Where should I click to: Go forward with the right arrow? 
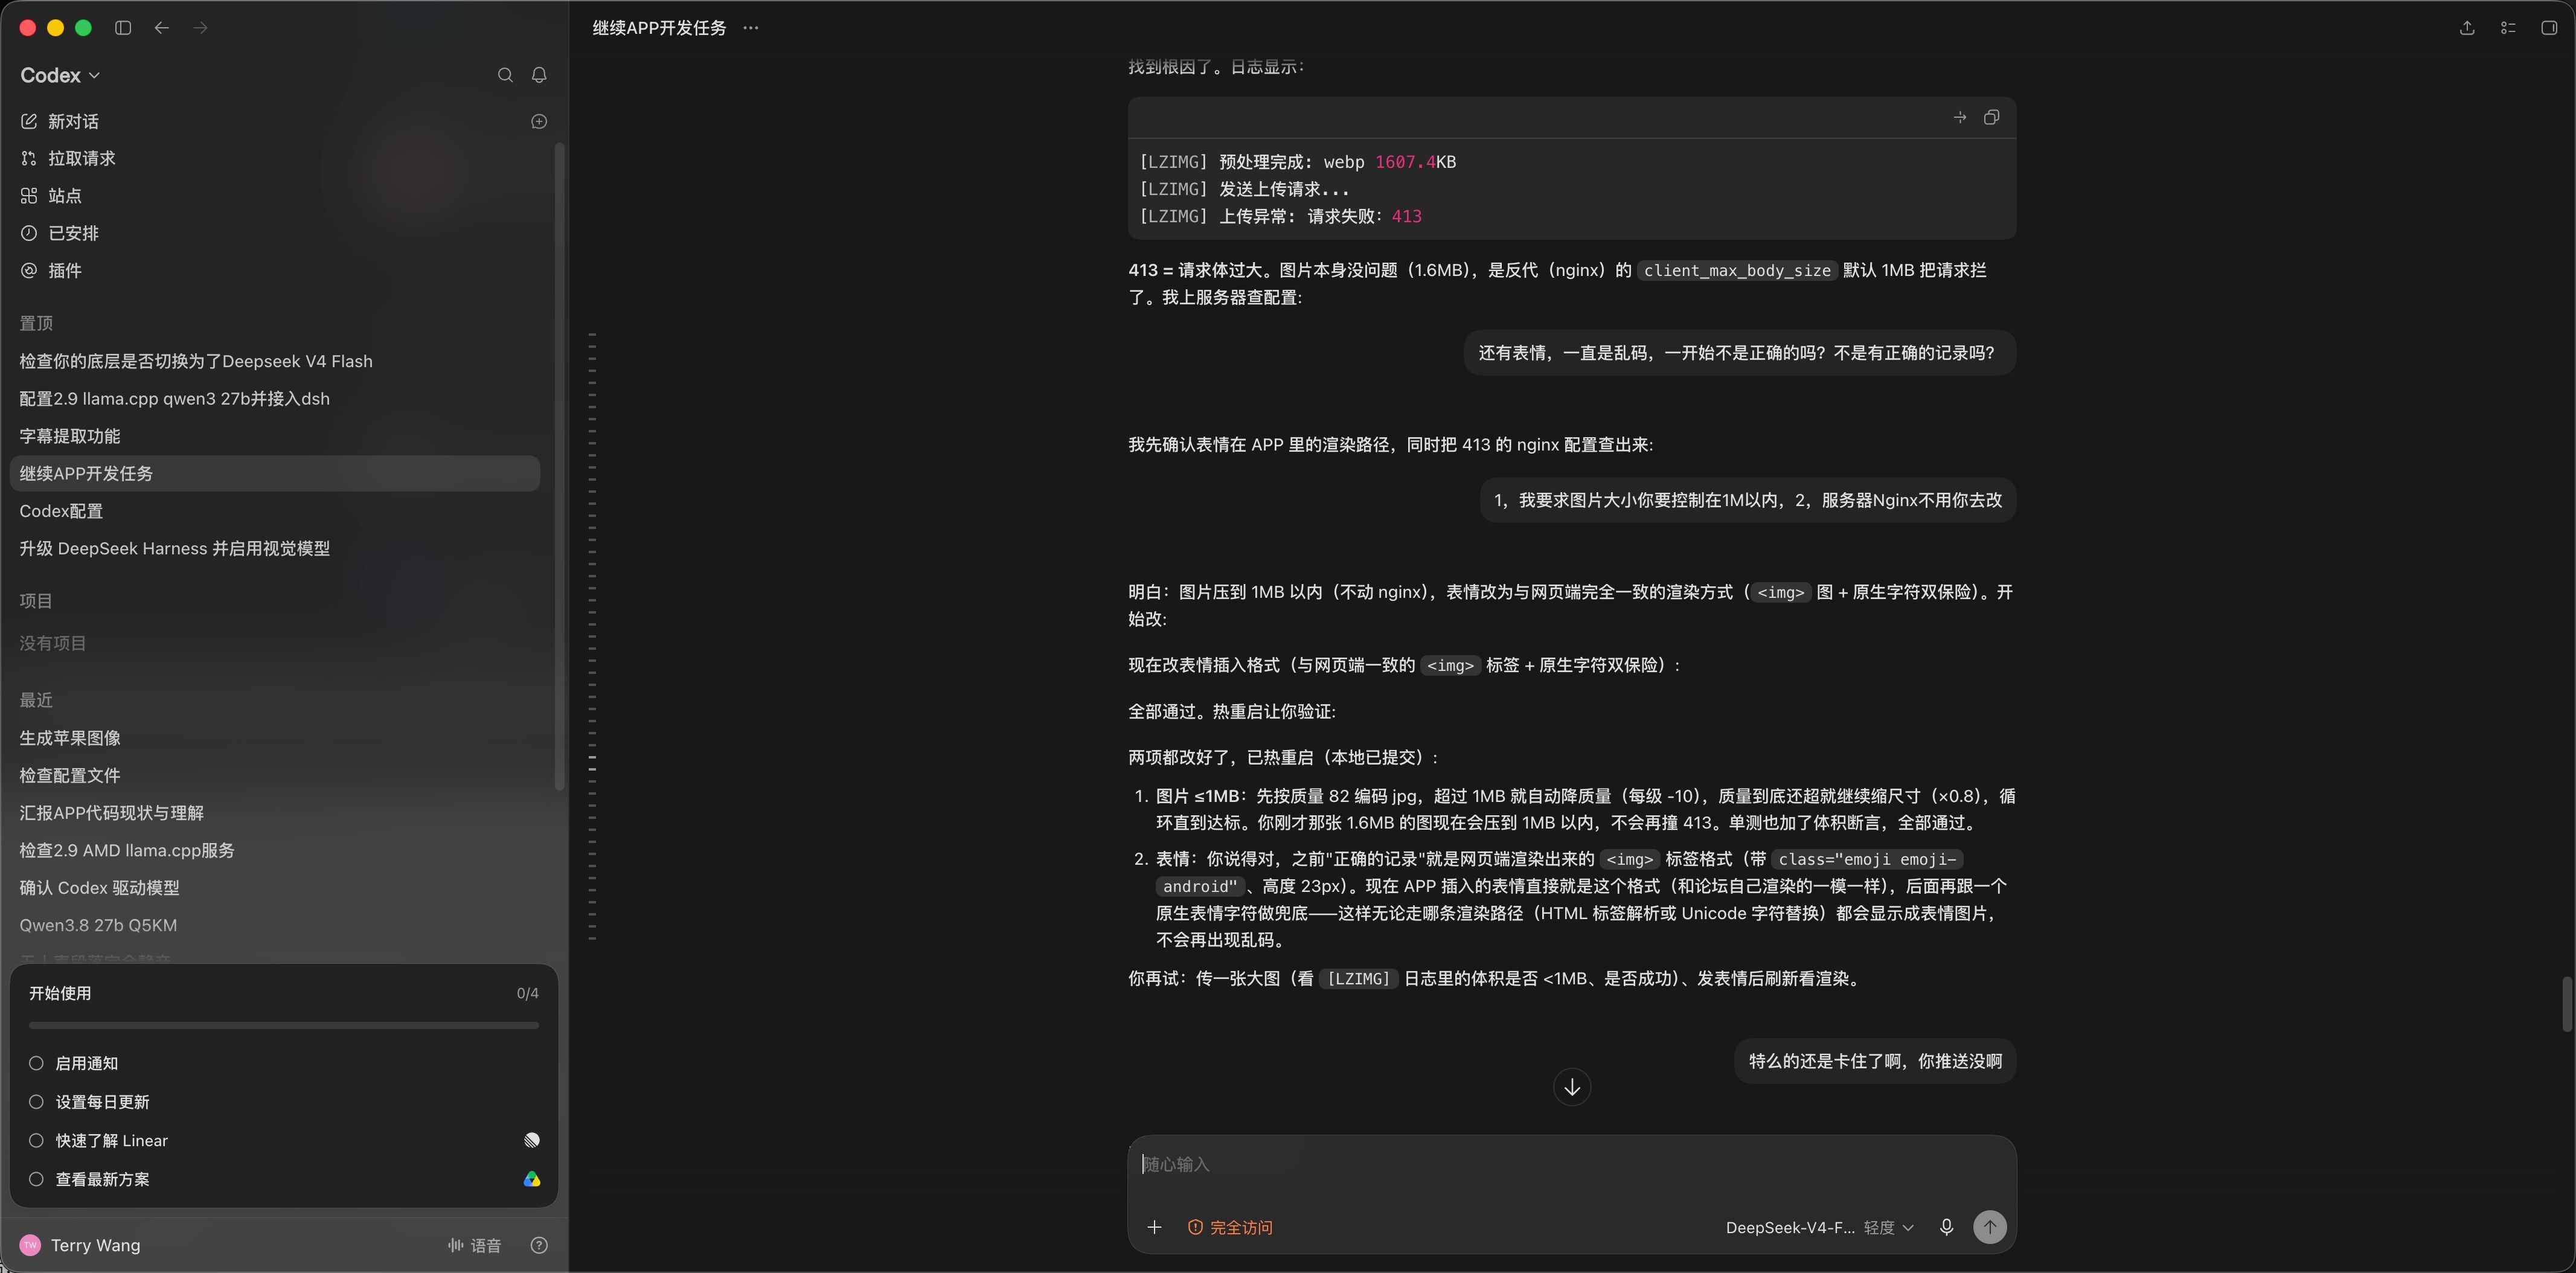coord(201,28)
